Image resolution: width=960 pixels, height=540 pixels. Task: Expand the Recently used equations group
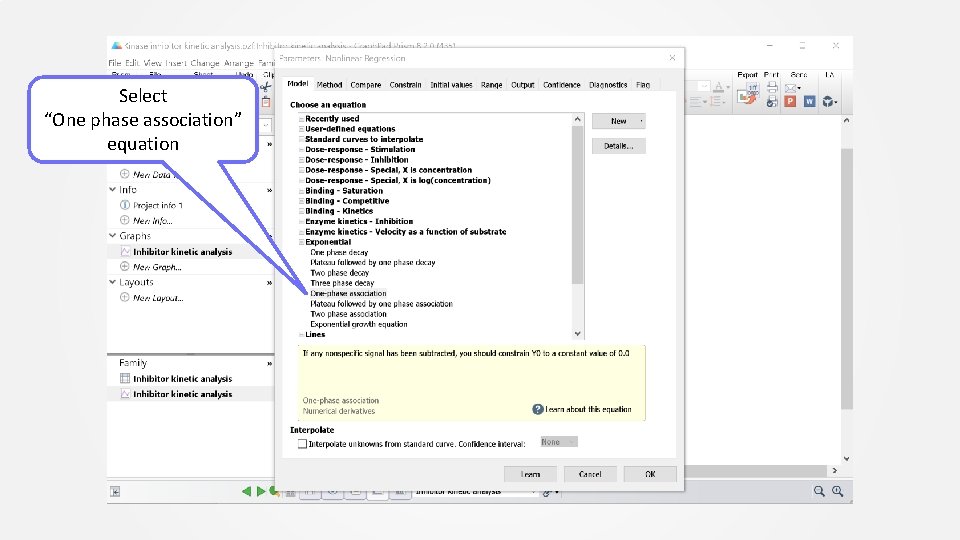(x=301, y=119)
